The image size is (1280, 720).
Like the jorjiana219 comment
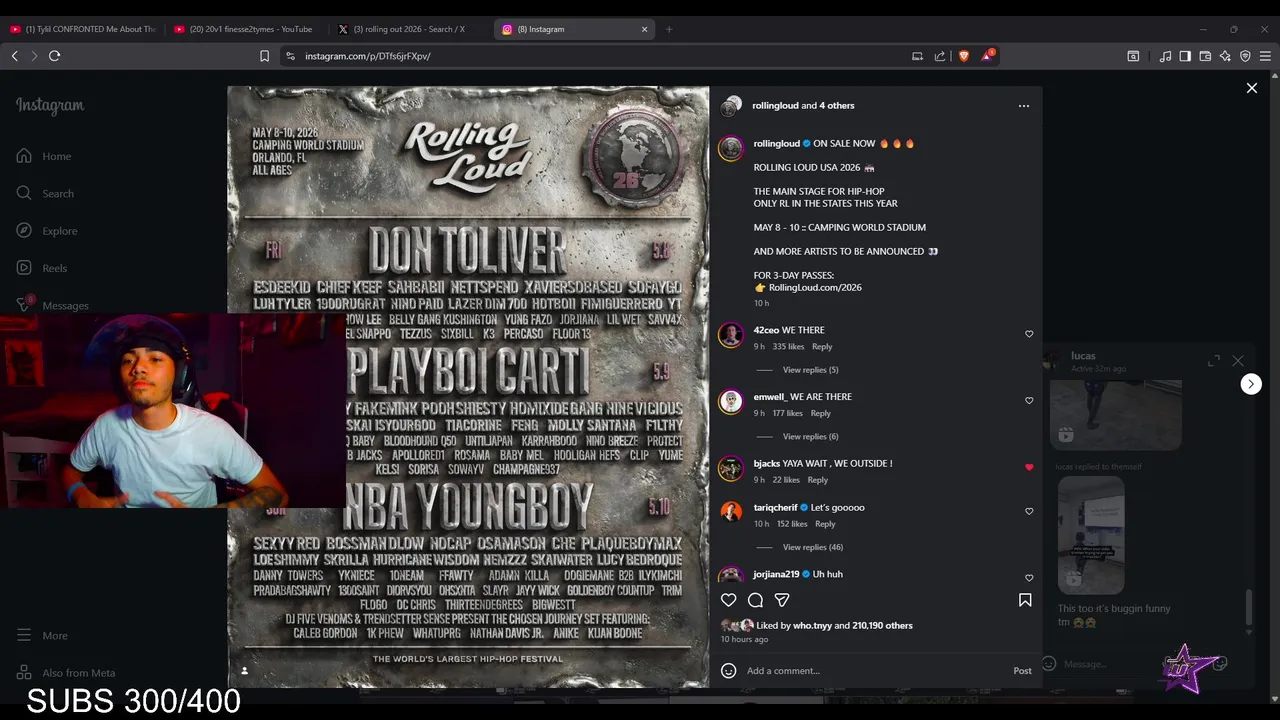click(1029, 578)
